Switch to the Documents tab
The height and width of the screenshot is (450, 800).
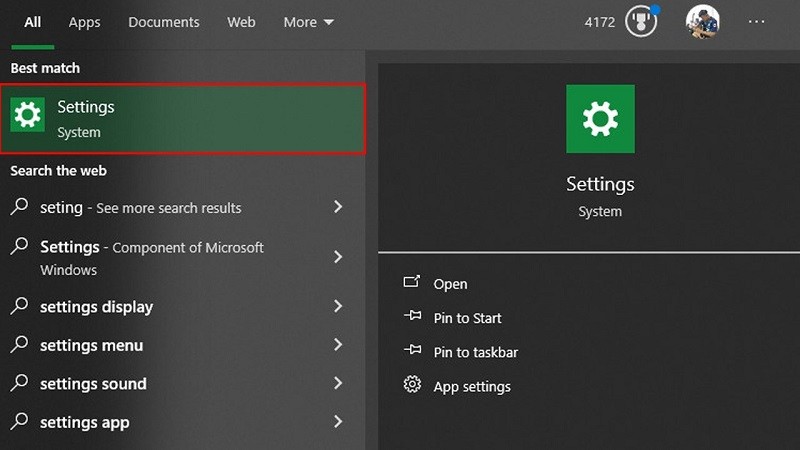coord(163,22)
